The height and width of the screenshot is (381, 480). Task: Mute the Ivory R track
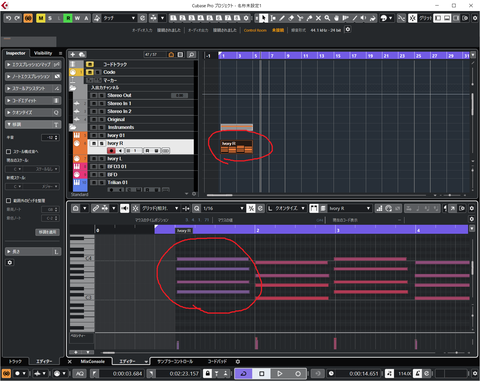click(x=94, y=143)
